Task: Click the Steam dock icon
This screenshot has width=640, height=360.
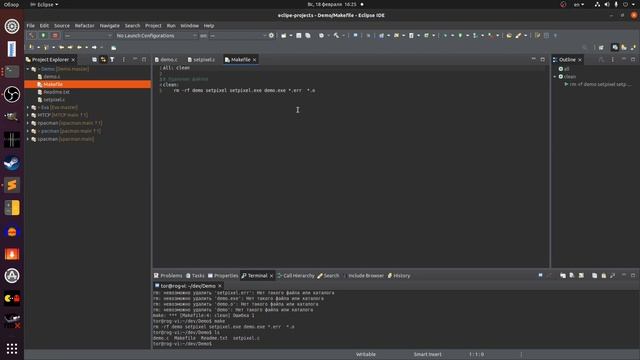Action: click(x=12, y=163)
